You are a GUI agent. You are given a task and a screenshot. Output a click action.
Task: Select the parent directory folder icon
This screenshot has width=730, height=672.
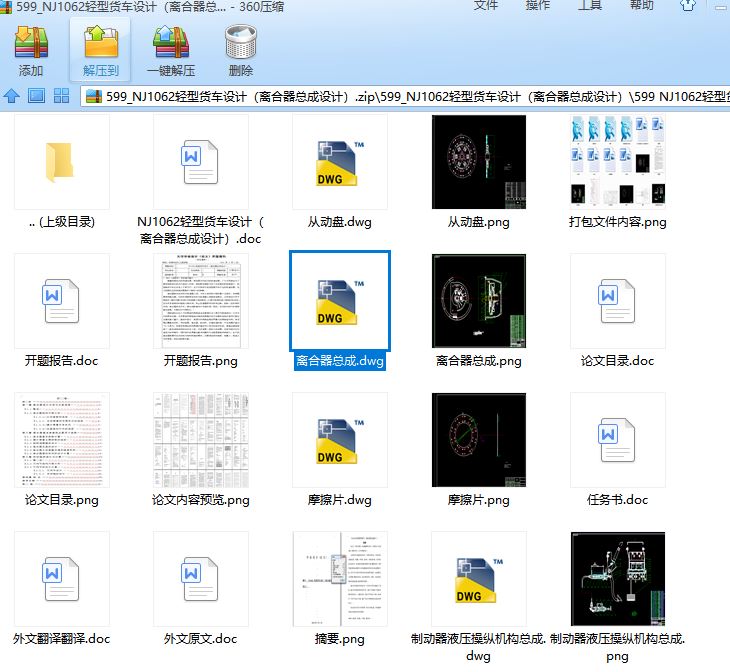61,162
